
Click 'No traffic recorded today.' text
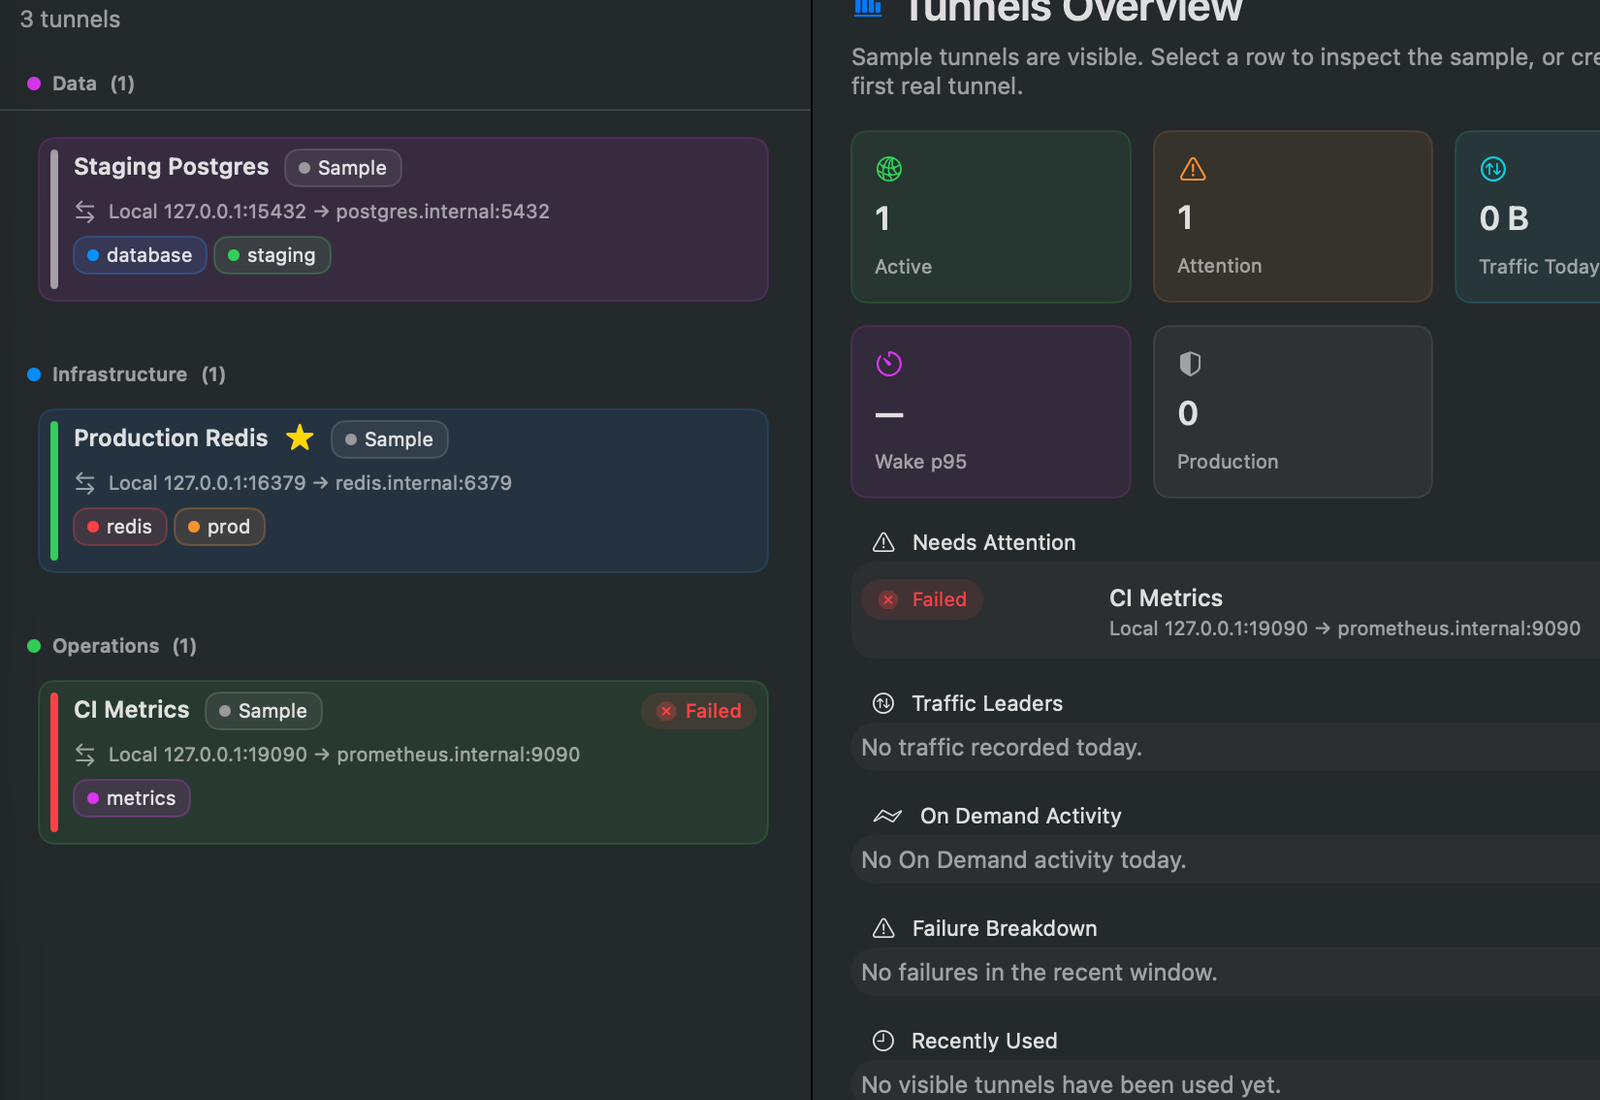[x=1002, y=748]
